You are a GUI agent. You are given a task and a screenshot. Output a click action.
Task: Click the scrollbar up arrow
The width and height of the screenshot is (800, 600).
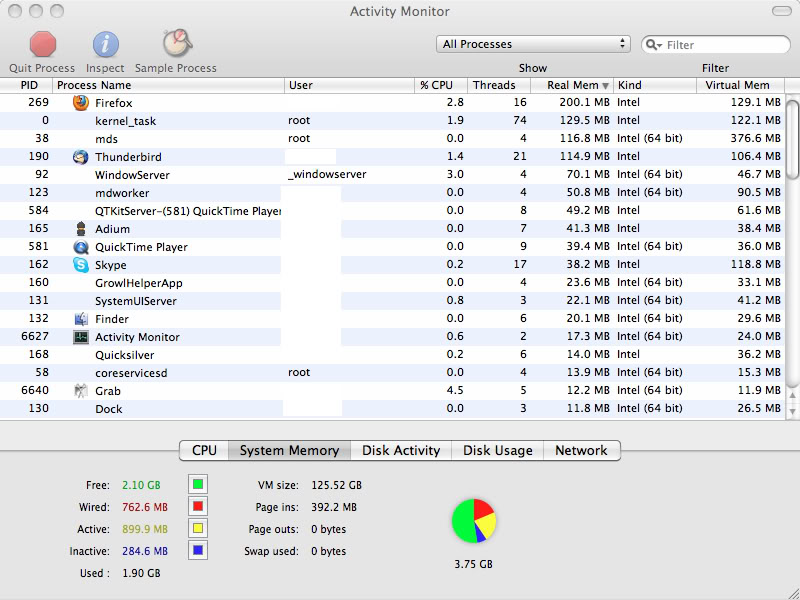pyautogui.click(x=792, y=395)
